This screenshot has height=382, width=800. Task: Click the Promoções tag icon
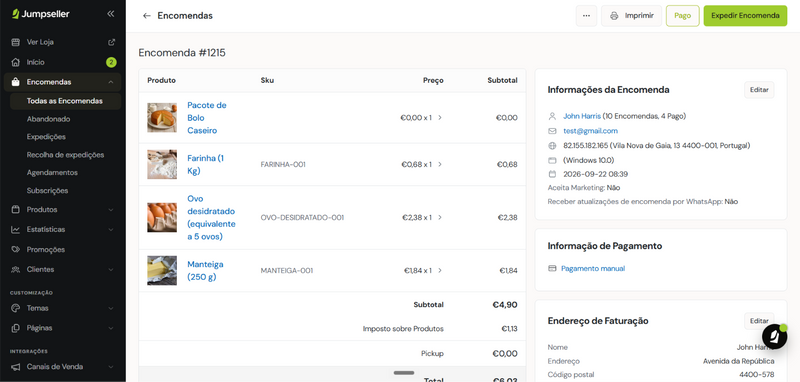pos(16,249)
